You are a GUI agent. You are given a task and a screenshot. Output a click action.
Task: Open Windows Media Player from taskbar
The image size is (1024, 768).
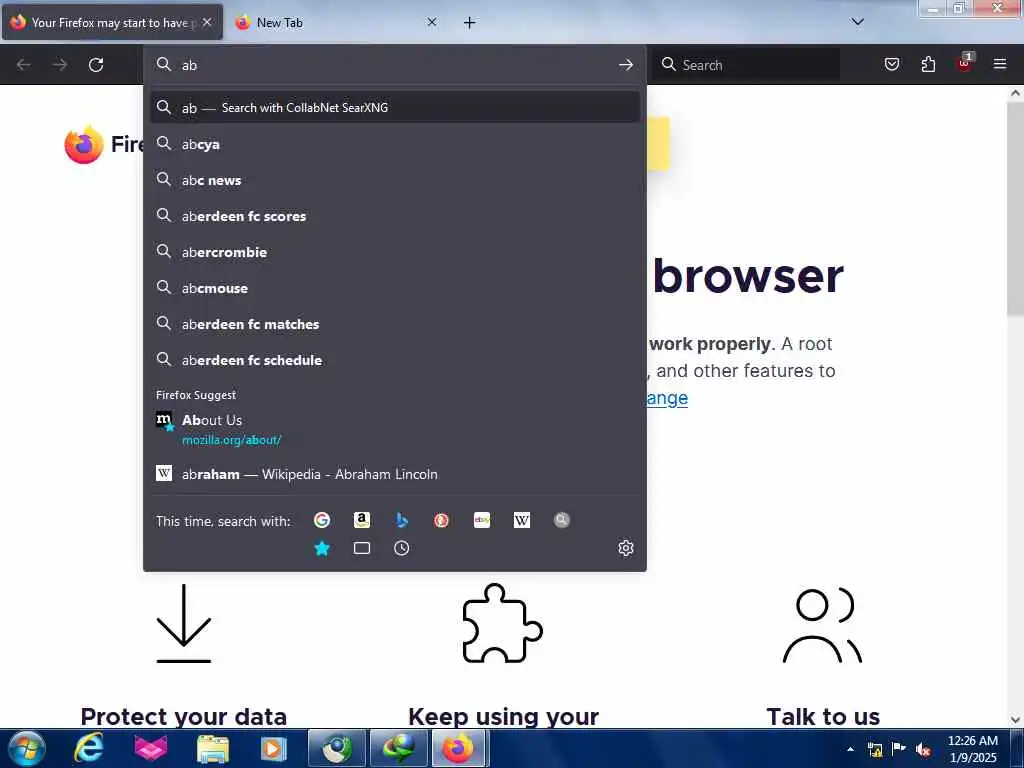(x=273, y=748)
